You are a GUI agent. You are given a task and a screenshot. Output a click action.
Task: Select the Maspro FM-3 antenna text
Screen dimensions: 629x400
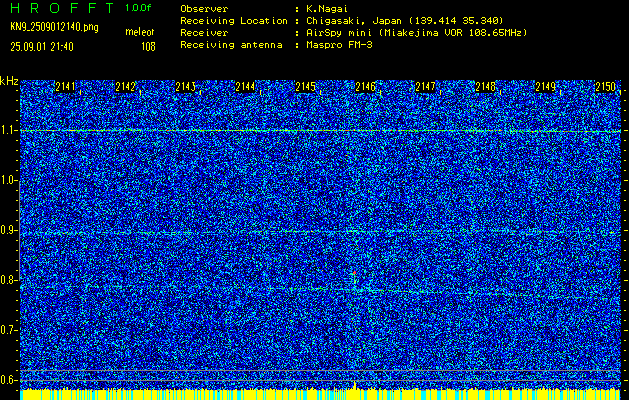coord(339,45)
